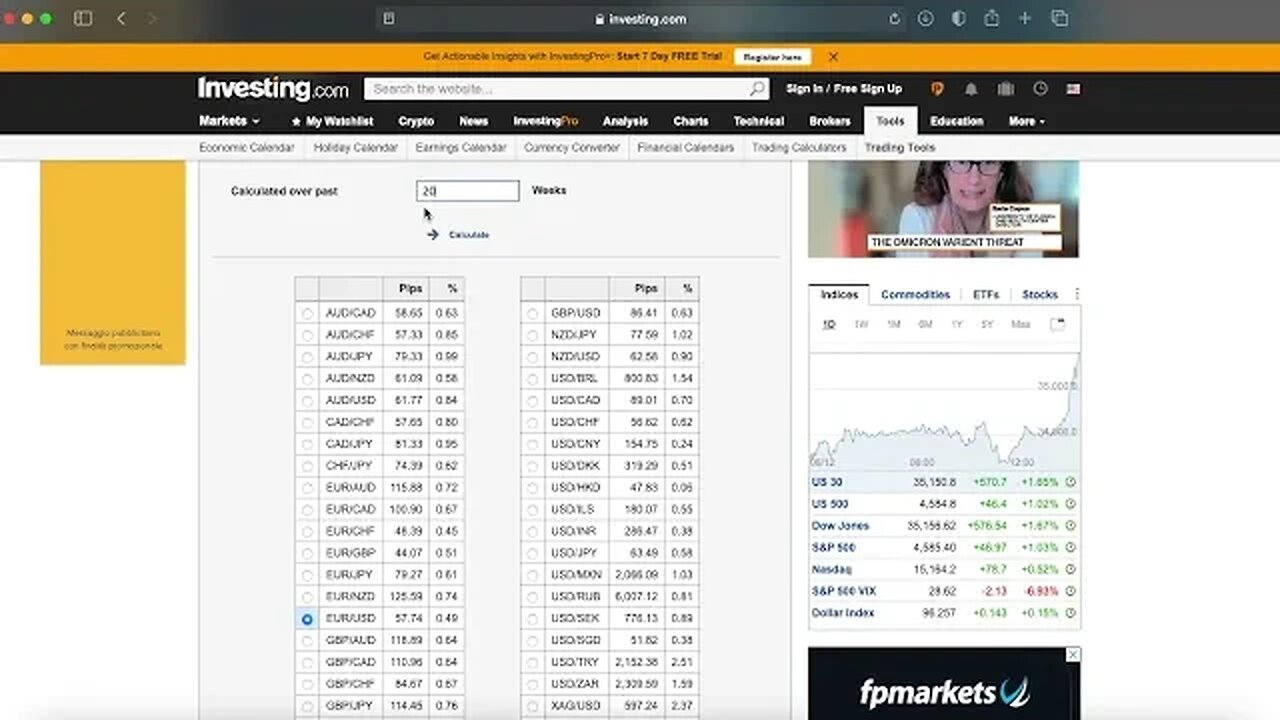Toggle the Safari sidebar icon
The width and height of the screenshot is (1280, 720).
click(83, 18)
